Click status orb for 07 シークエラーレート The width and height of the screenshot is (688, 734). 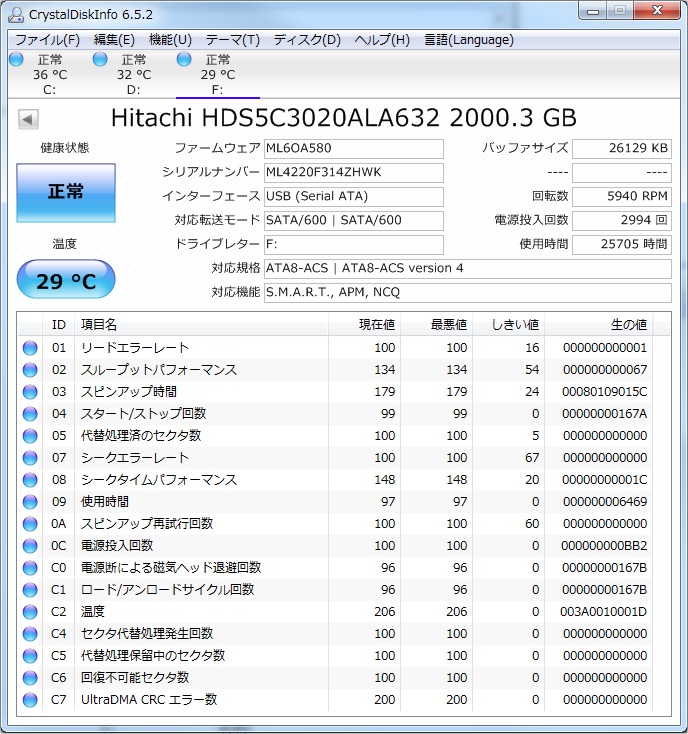pyautogui.click(x=30, y=458)
